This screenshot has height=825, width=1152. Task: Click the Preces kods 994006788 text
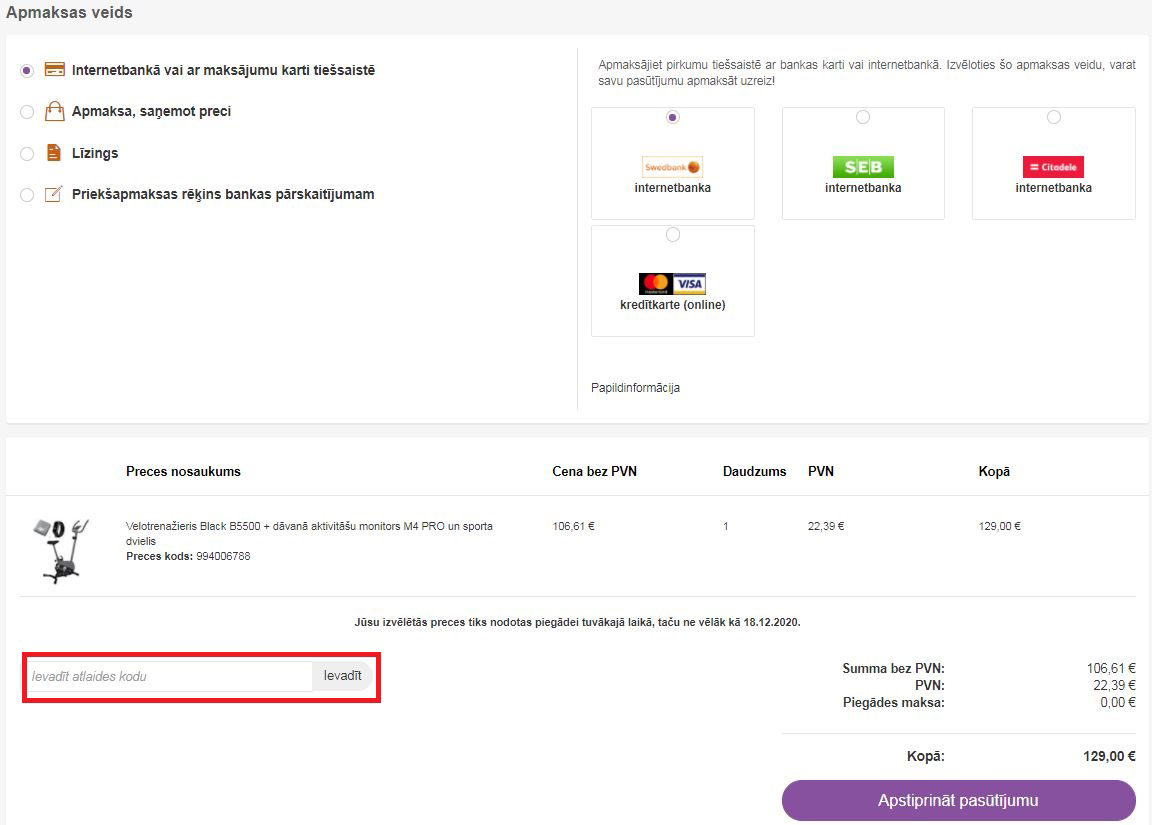coord(188,556)
